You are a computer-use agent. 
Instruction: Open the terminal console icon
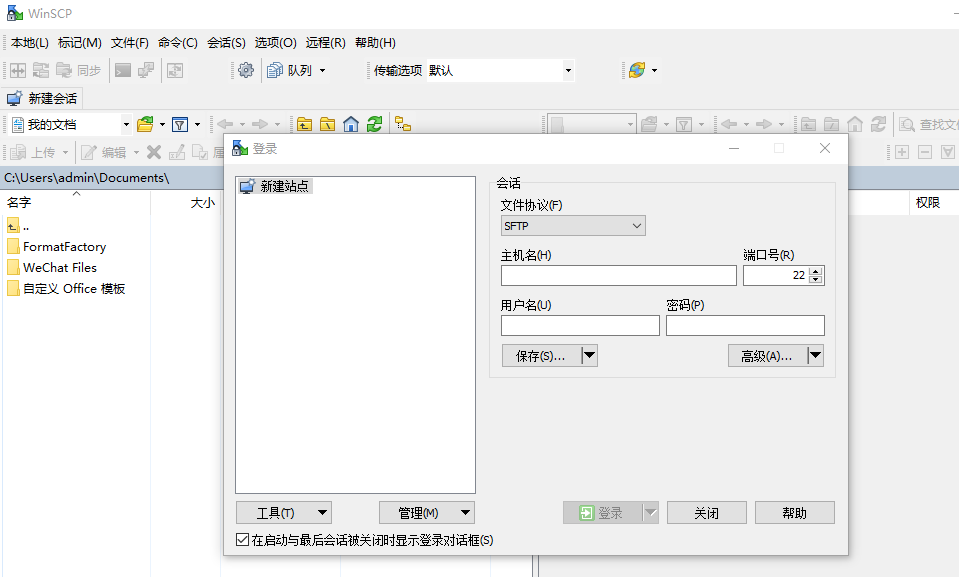(x=123, y=70)
